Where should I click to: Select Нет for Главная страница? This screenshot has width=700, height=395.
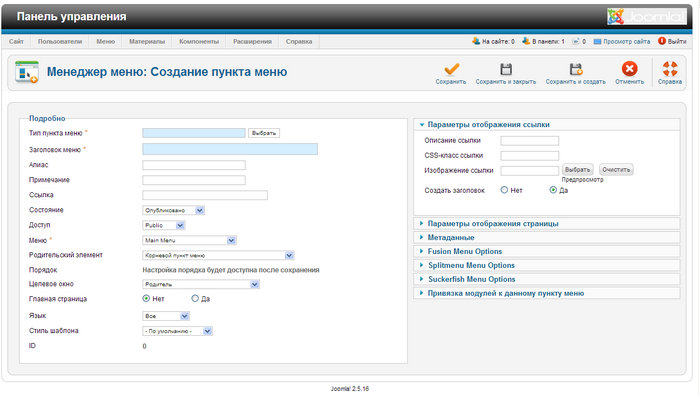pyautogui.click(x=146, y=298)
